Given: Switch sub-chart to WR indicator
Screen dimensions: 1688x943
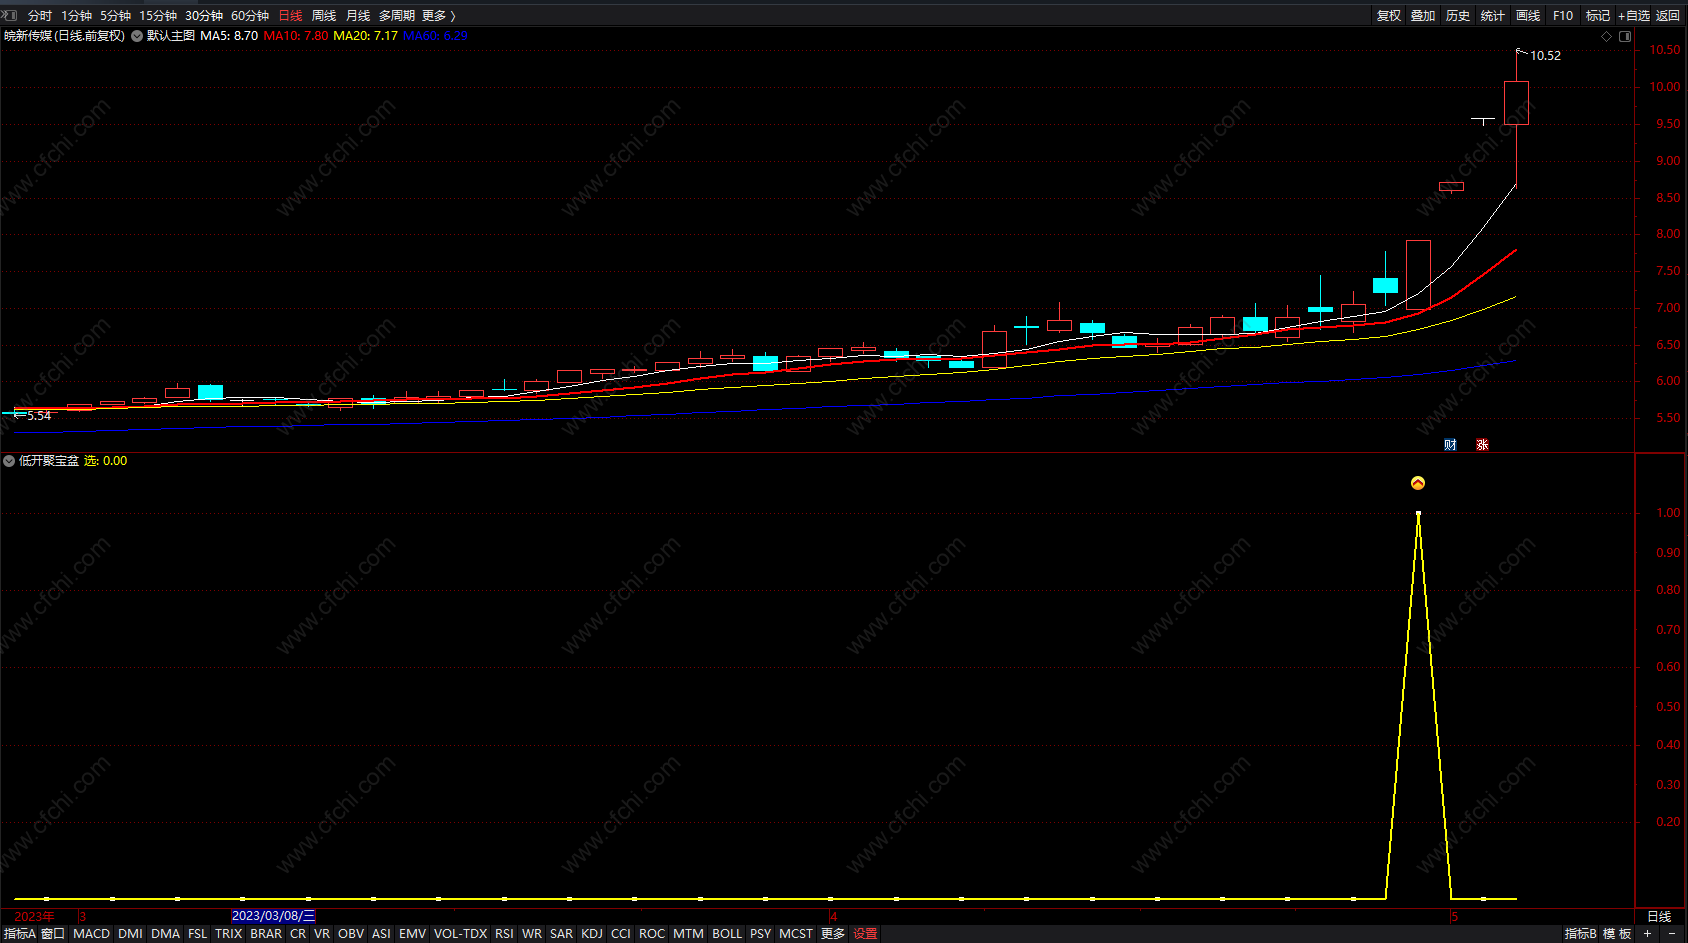Looking at the screenshot, I should point(532,934).
